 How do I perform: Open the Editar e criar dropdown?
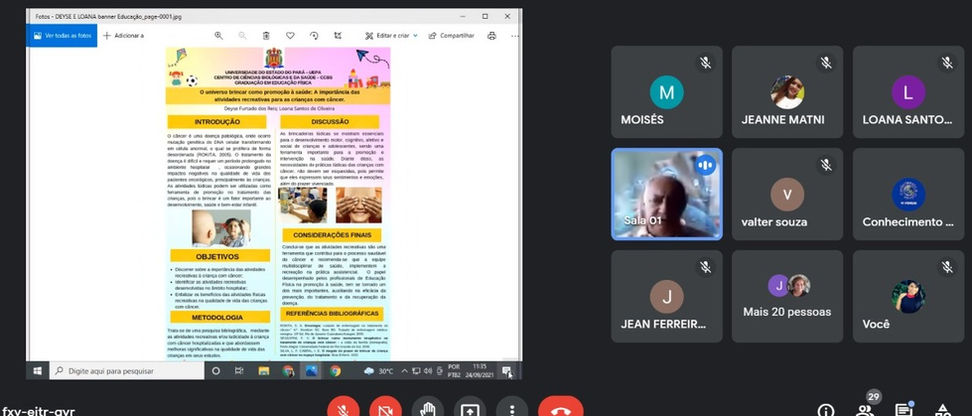click(x=391, y=36)
